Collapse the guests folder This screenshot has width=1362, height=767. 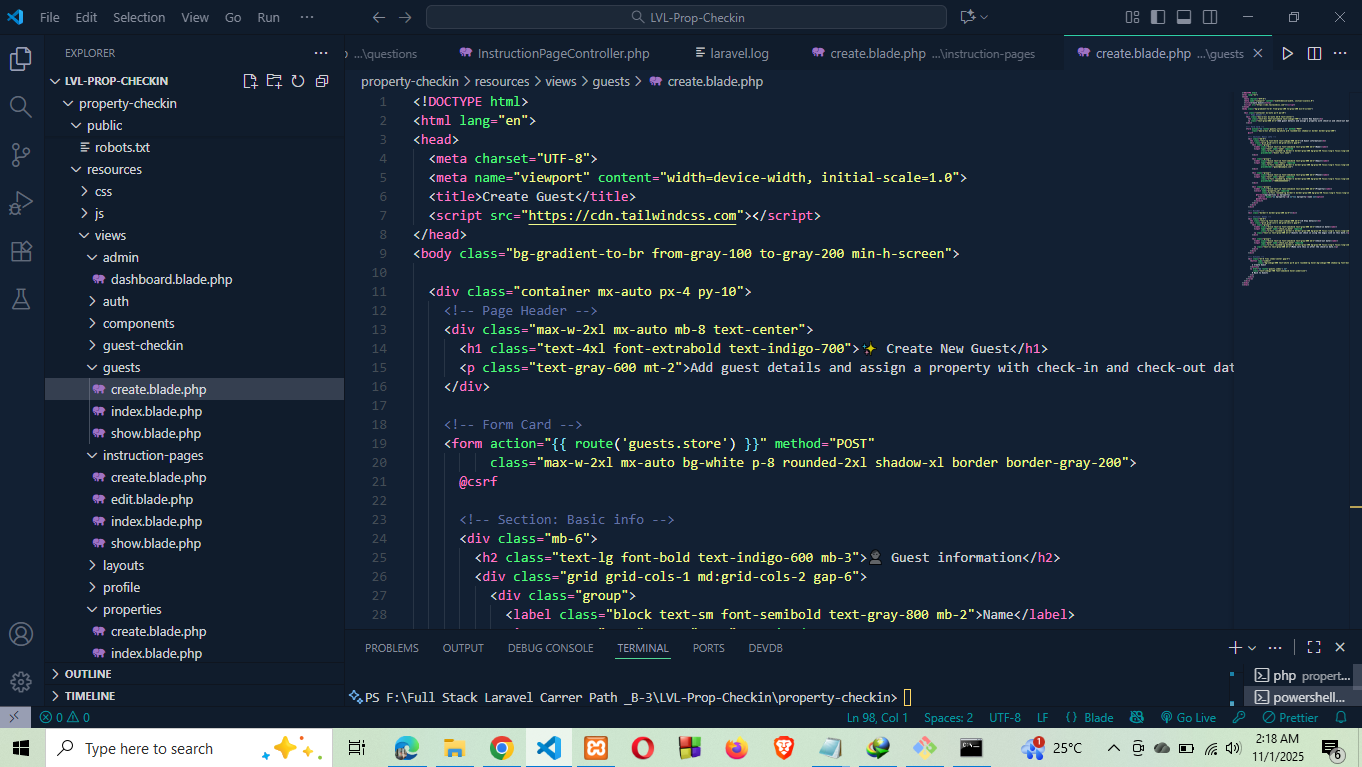coord(121,367)
